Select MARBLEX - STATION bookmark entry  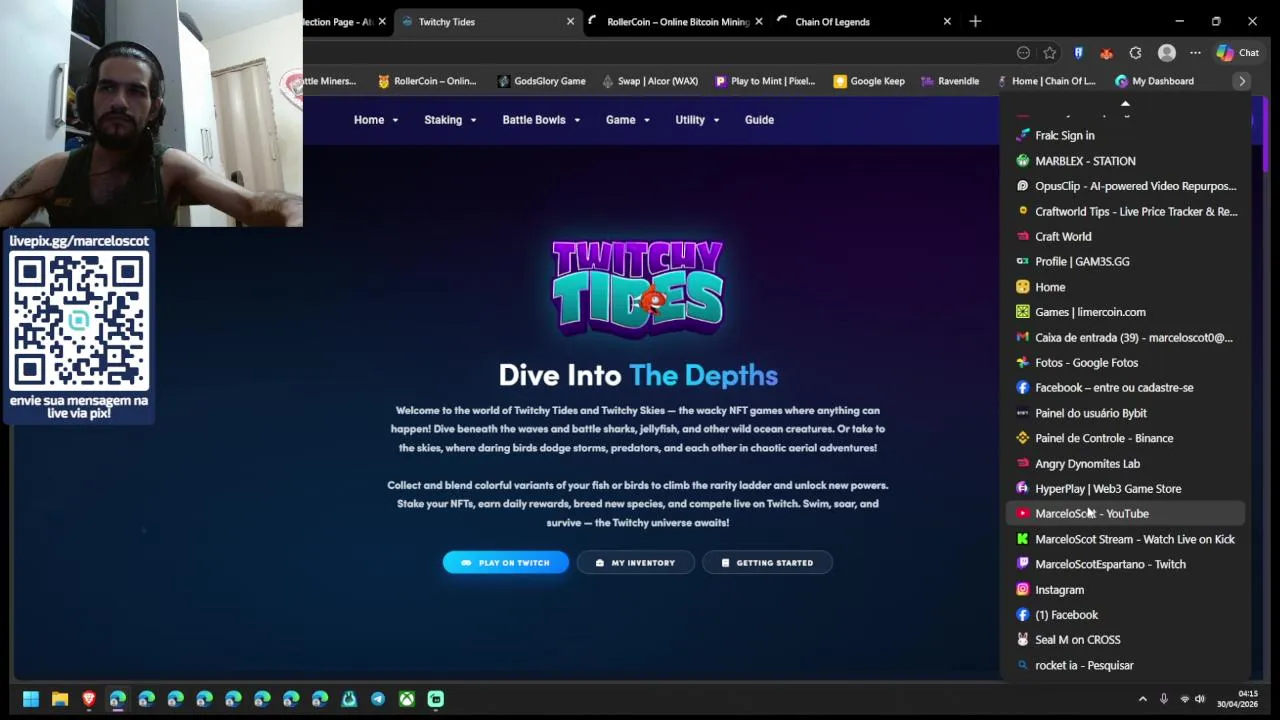1125,161
